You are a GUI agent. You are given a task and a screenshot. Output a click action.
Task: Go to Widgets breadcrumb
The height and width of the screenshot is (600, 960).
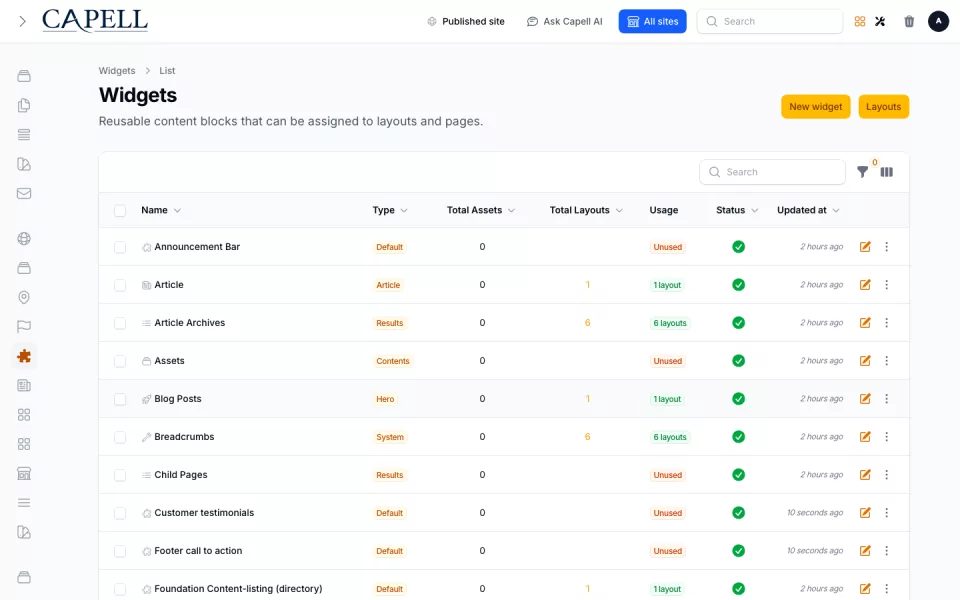click(x=117, y=70)
